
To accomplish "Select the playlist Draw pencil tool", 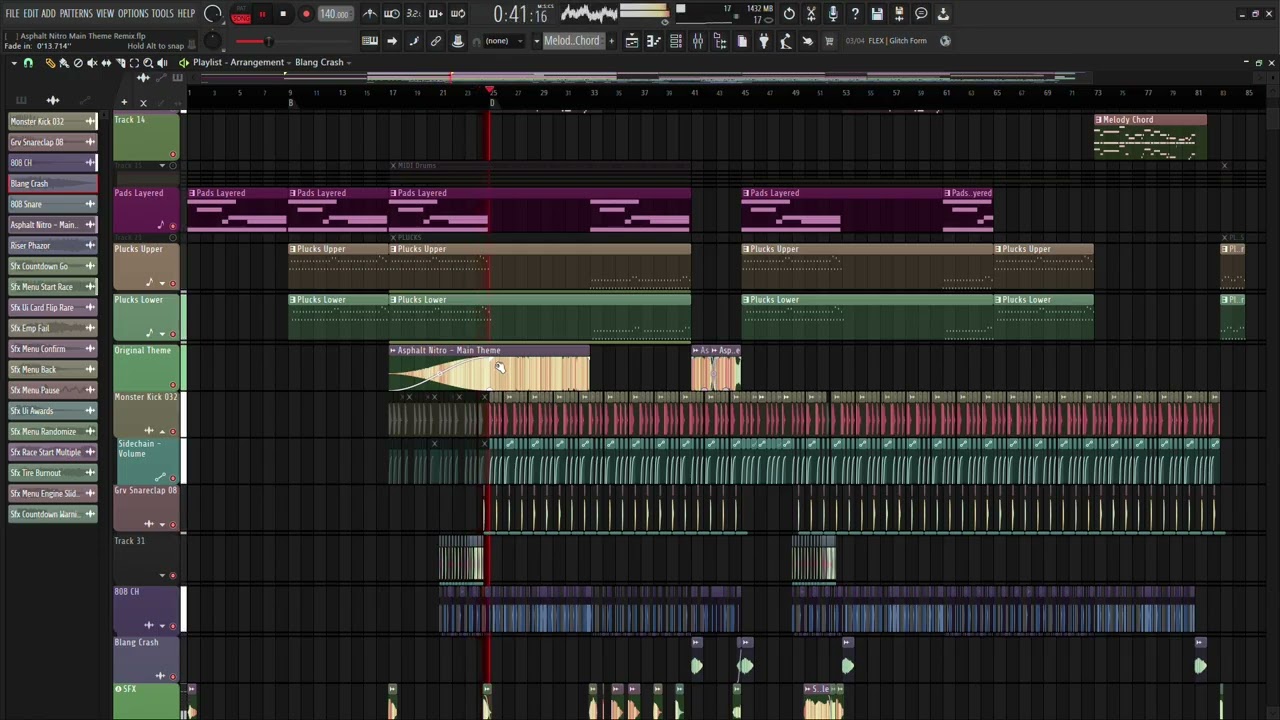I will click(50, 63).
